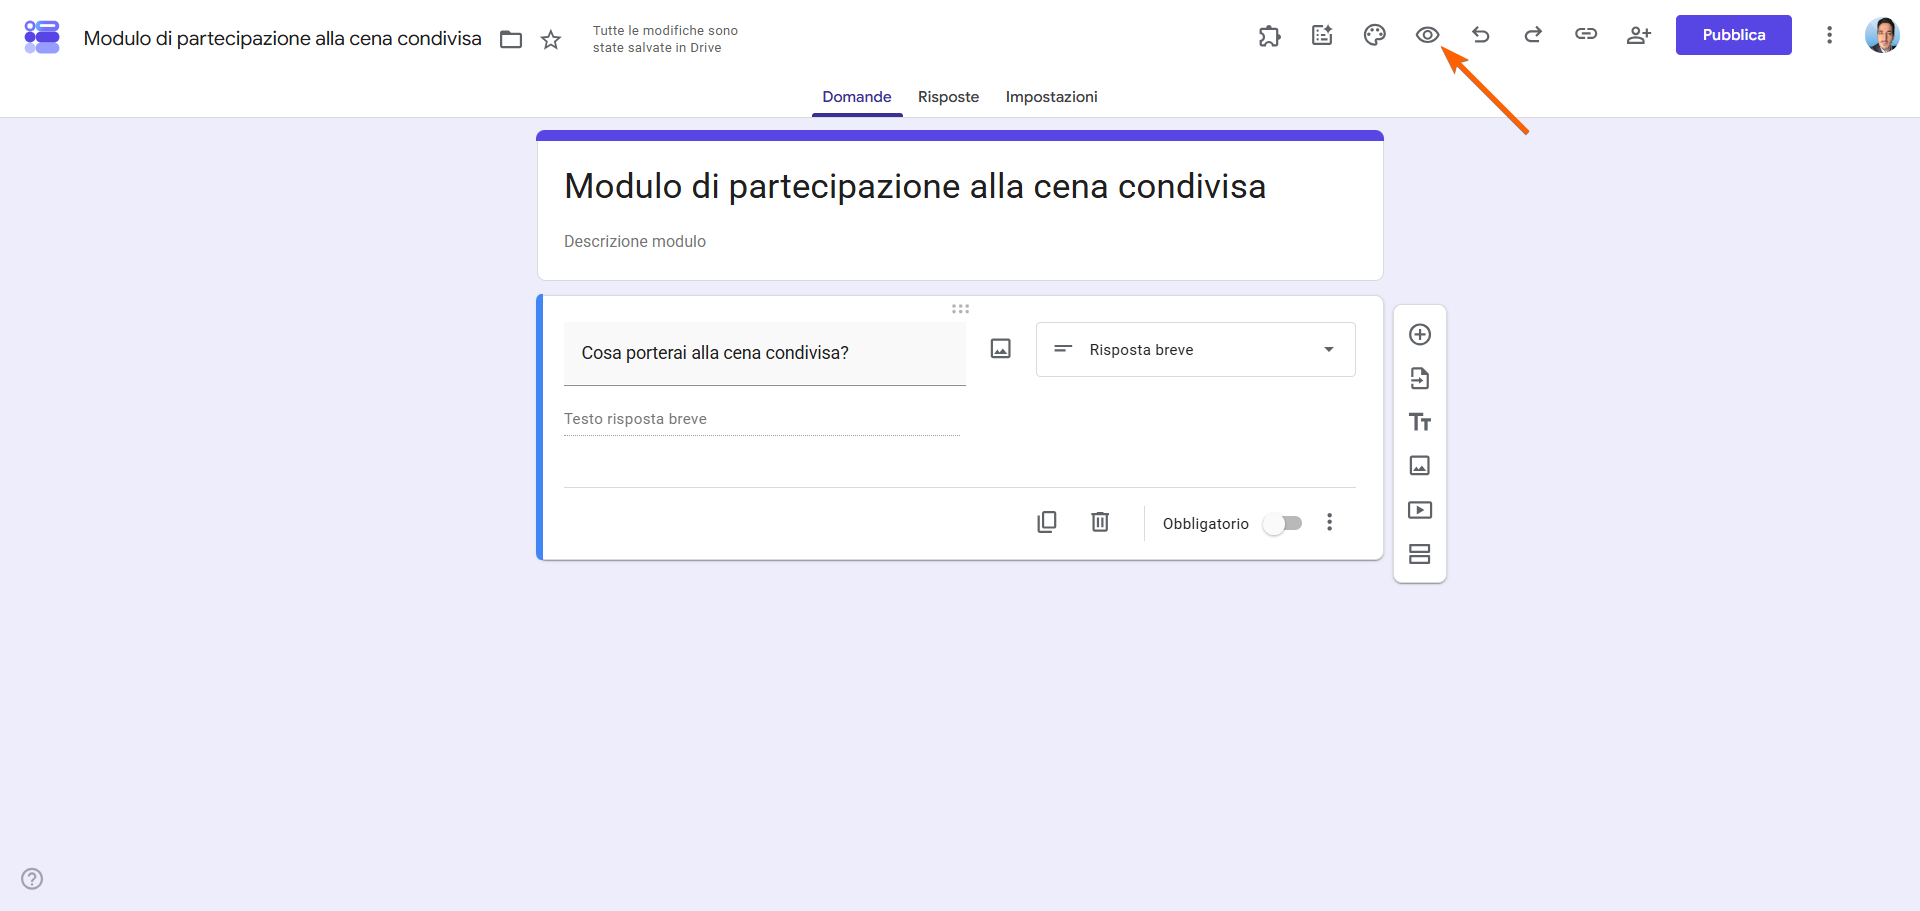Add a new question
The image size is (1920, 911).
(x=1420, y=334)
